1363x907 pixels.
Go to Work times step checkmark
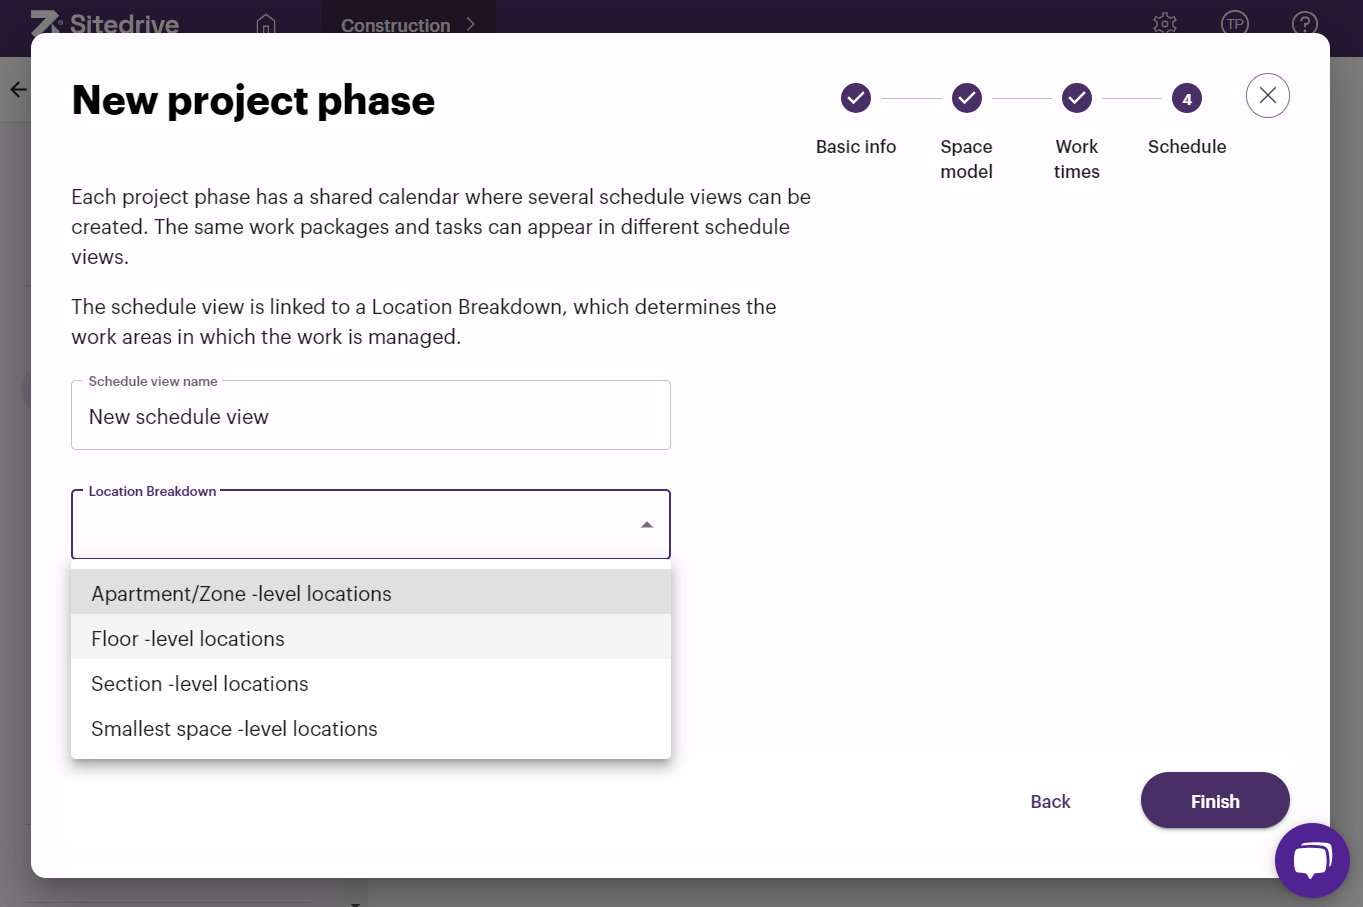point(1076,98)
